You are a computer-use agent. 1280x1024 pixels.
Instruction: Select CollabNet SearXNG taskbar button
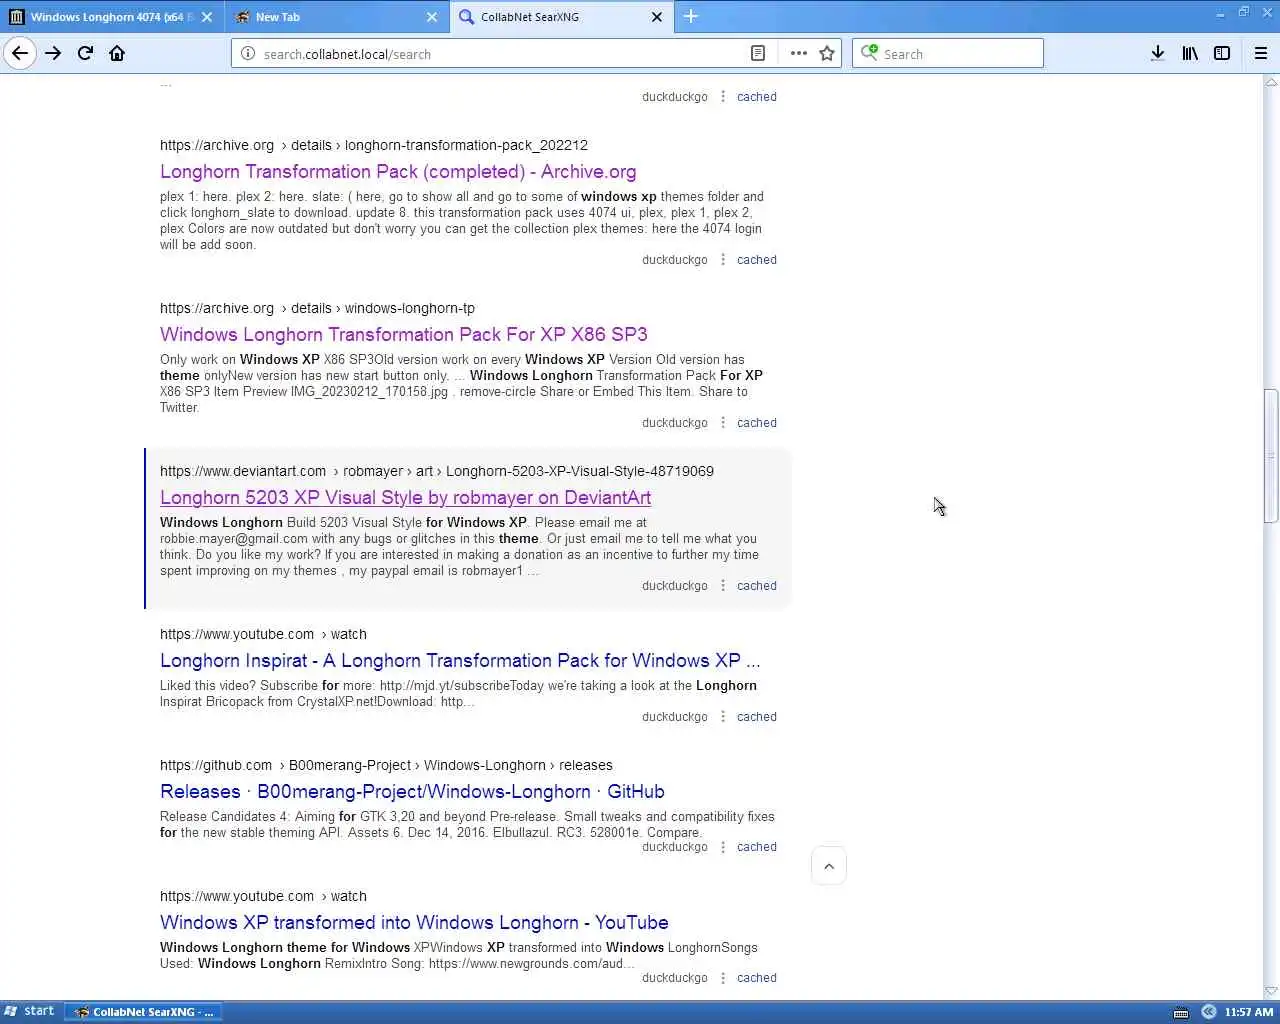(x=144, y=1012)
